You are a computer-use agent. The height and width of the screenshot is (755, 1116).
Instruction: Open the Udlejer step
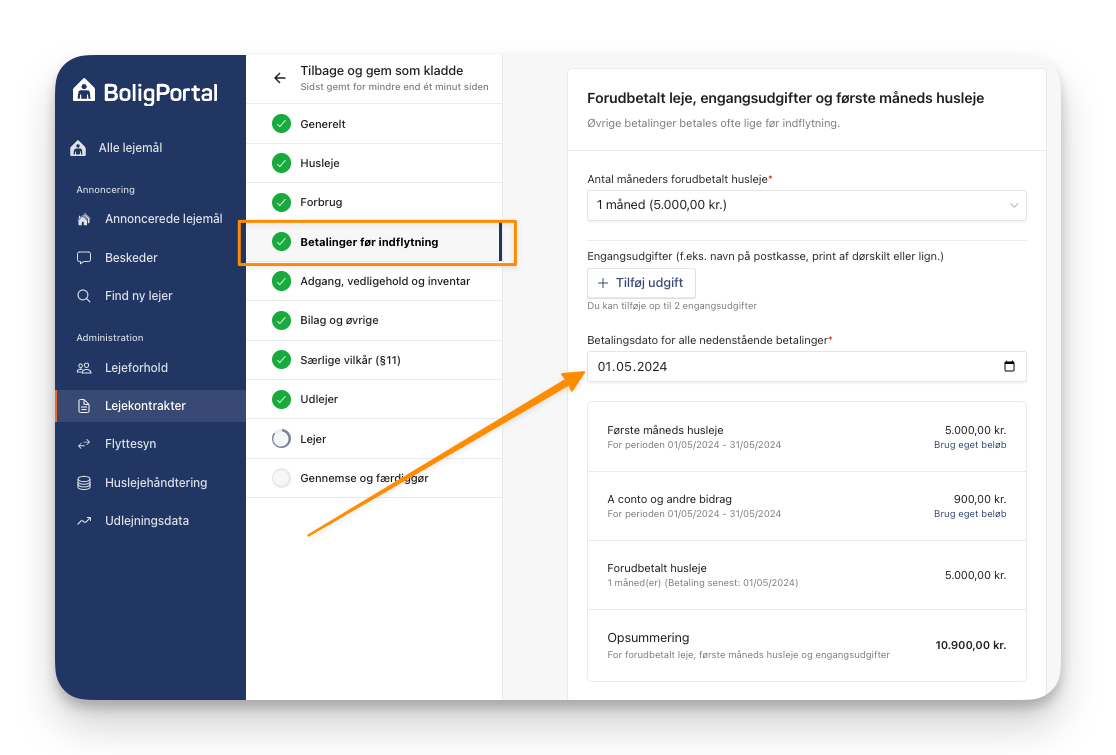[374, 399]
